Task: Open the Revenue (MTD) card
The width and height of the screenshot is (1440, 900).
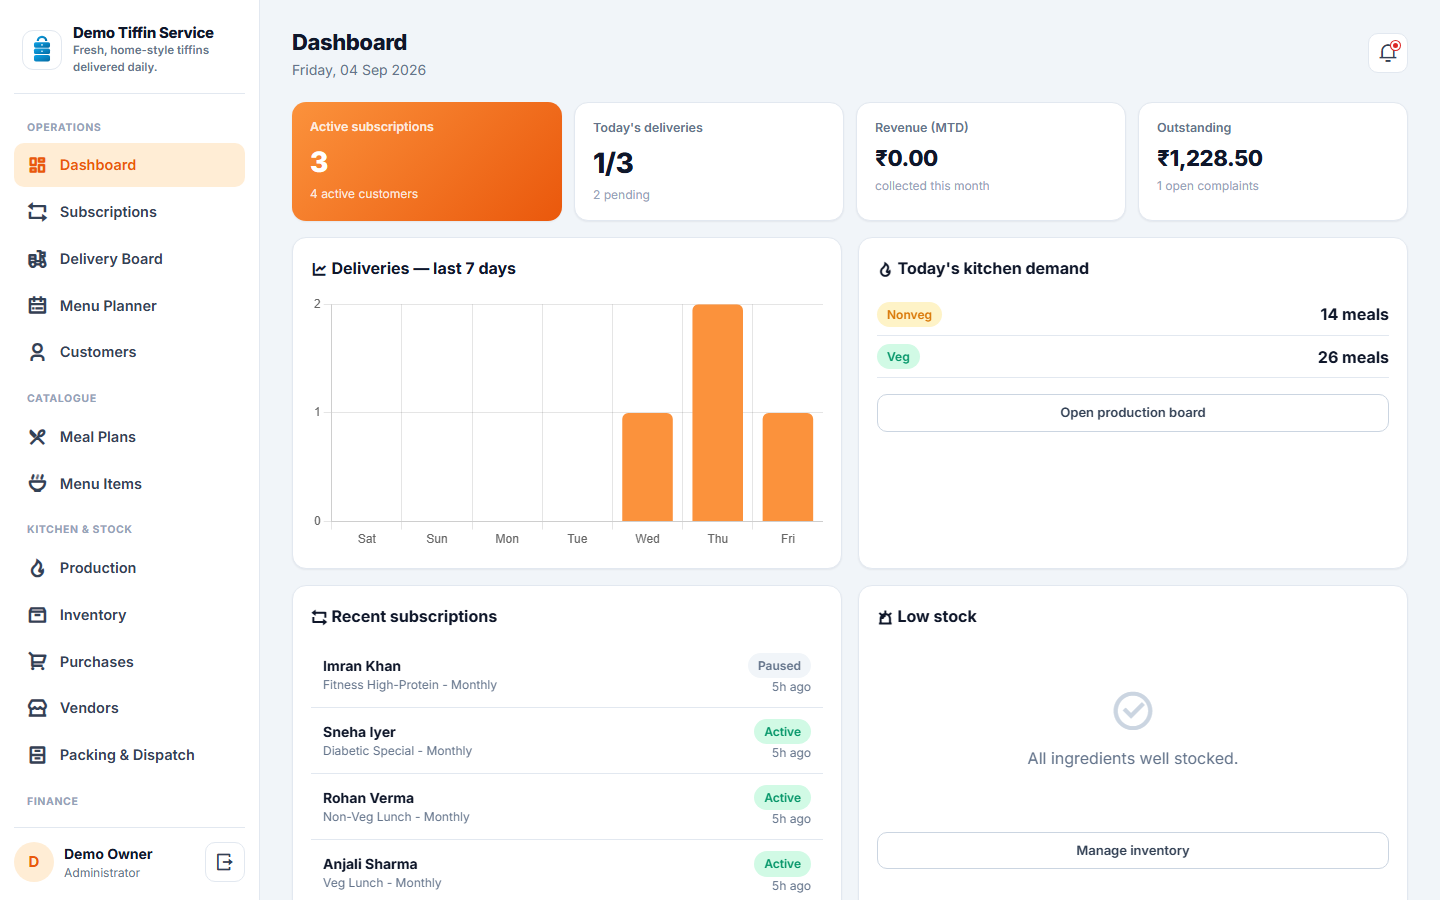Action: pos(991,161)
